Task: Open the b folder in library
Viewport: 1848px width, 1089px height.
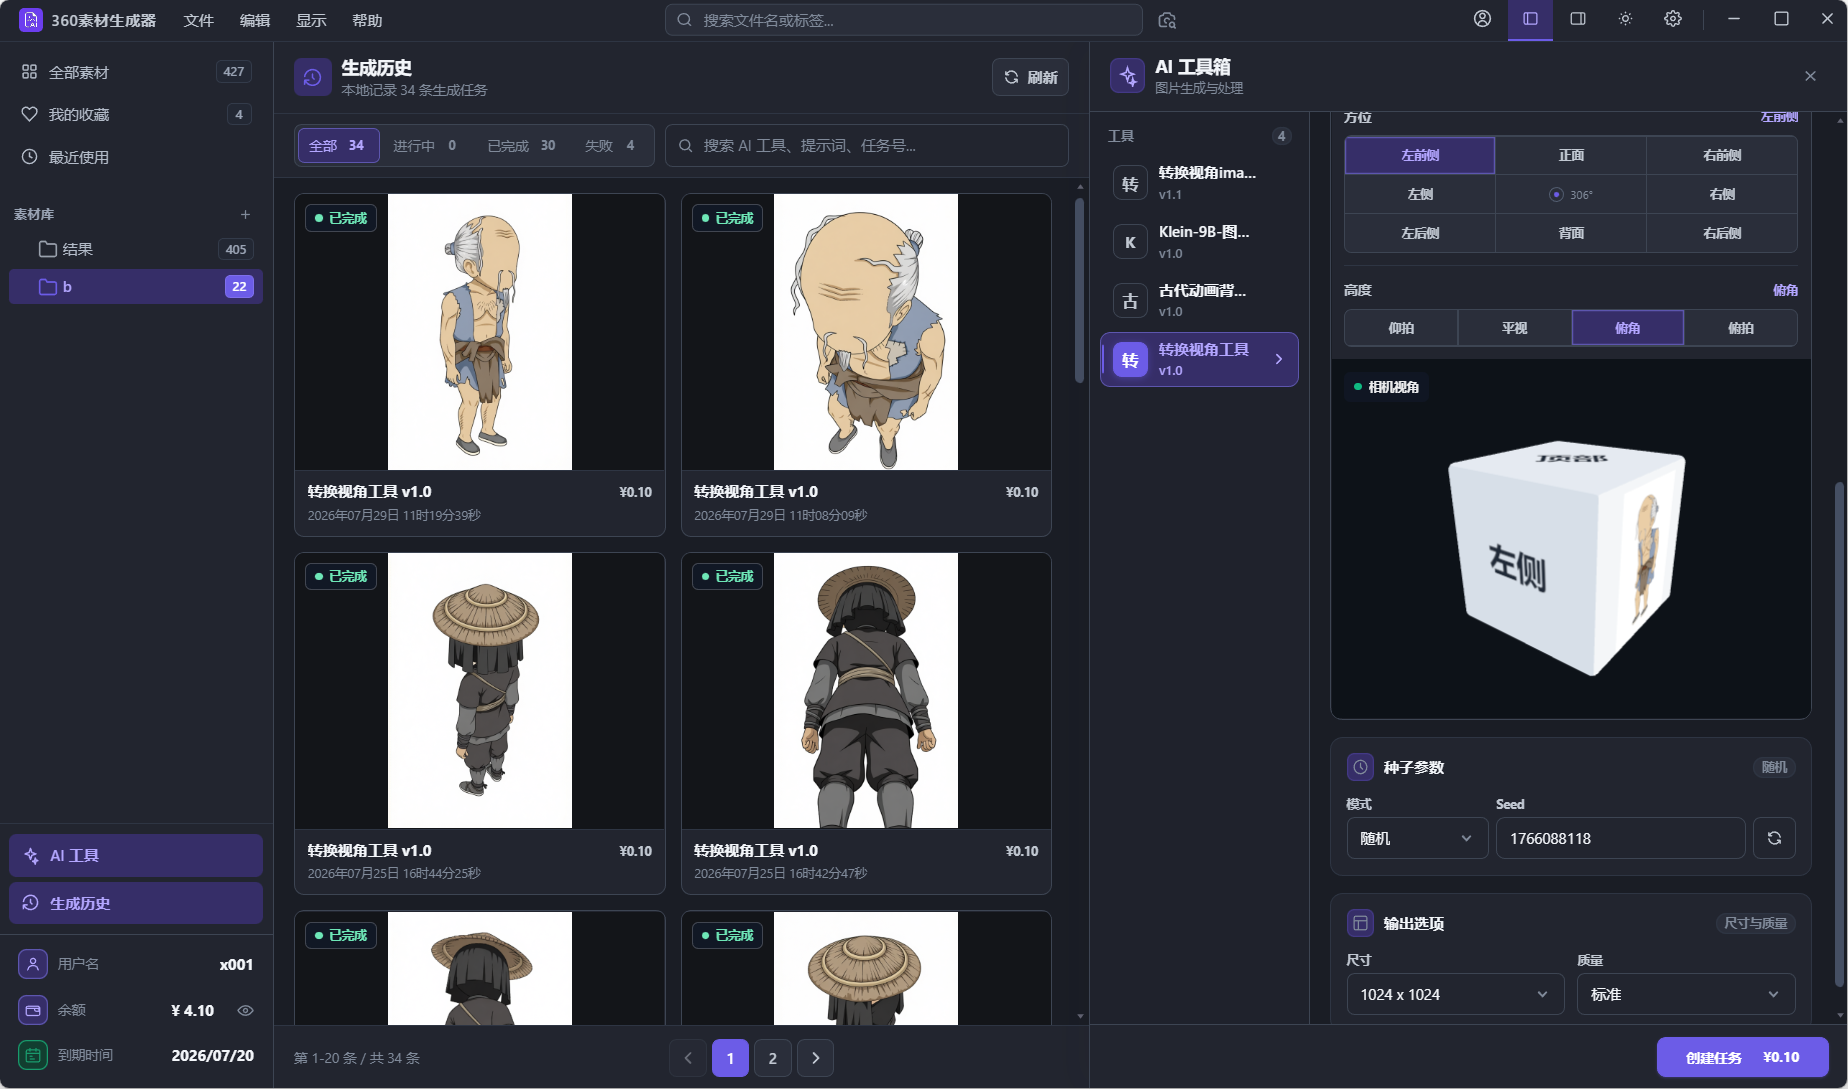Action: pos(136,287)
